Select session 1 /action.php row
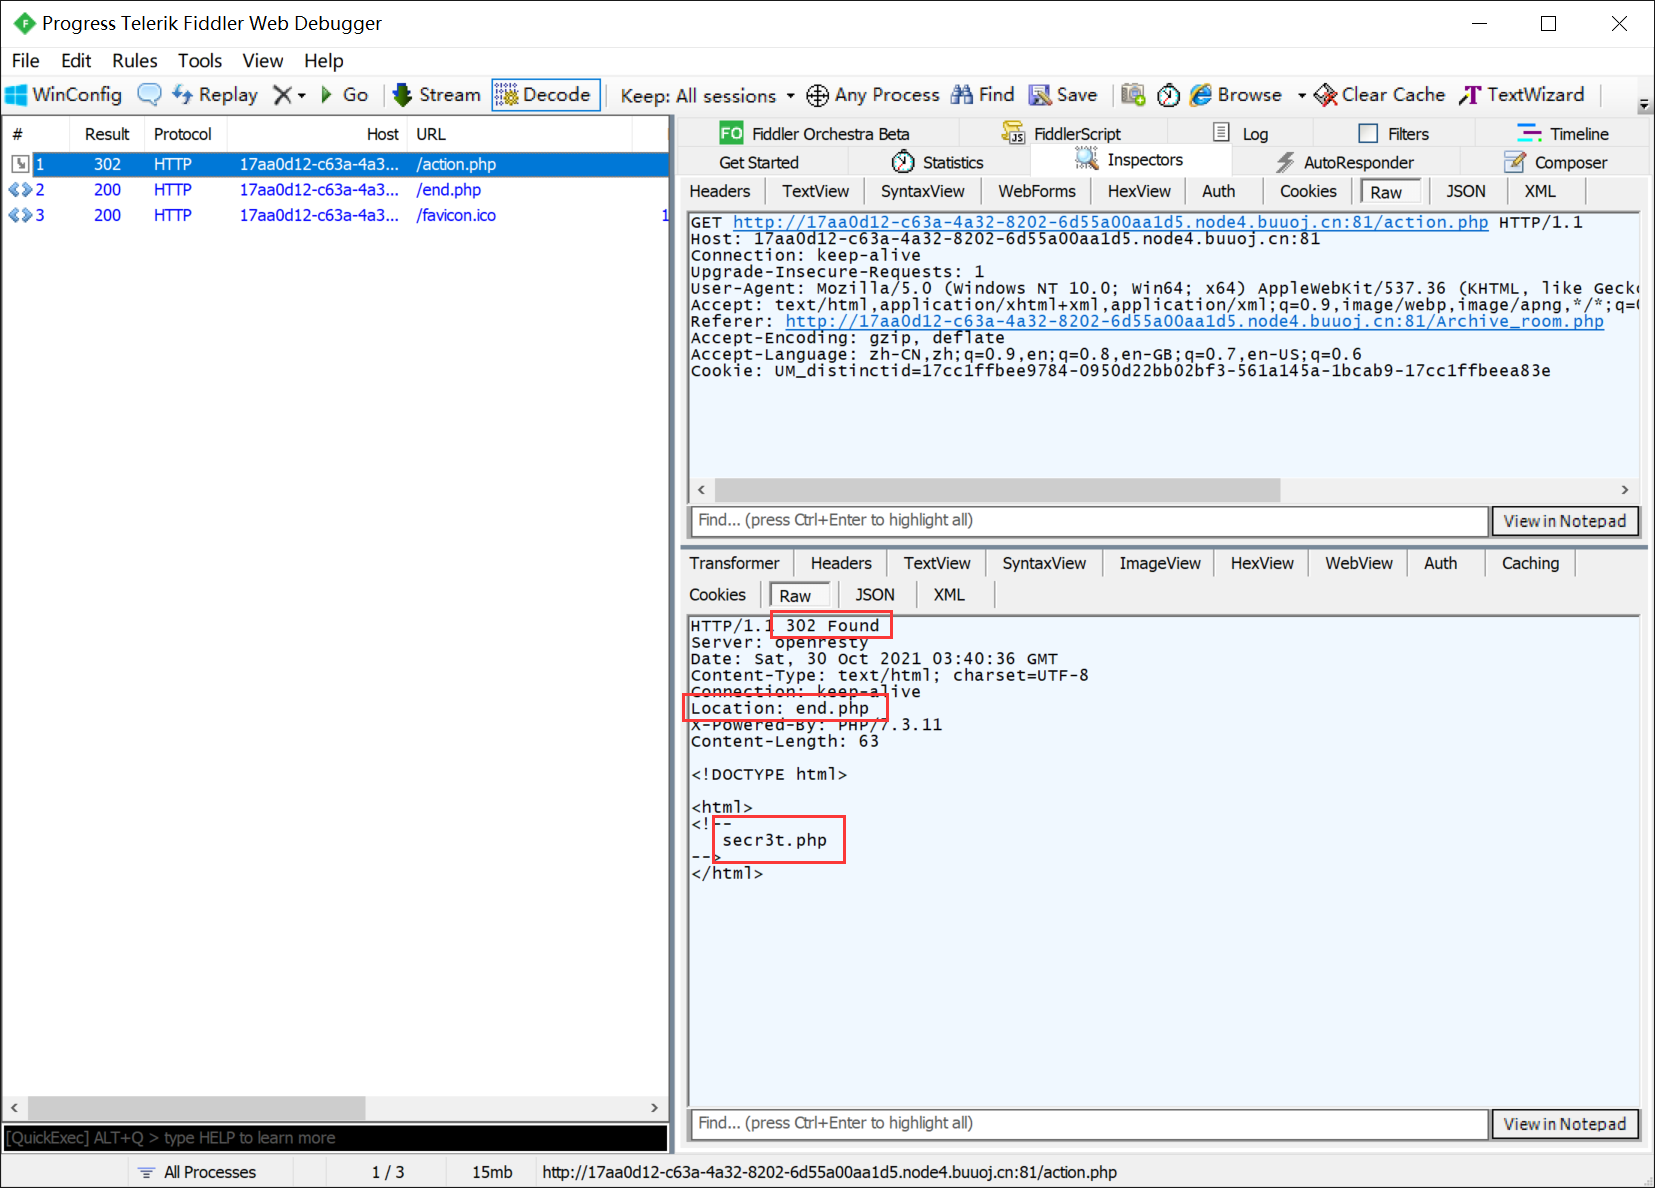 335,164
